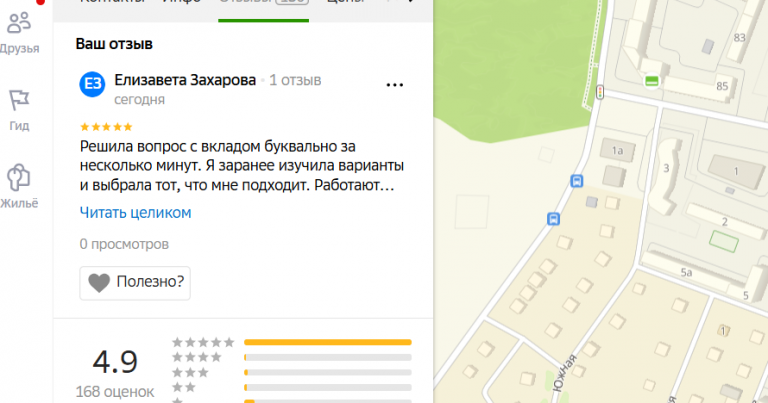This screenshot has width=768, height=403.
Task: Click the '168 оценок' label
Action: point(115,392)
